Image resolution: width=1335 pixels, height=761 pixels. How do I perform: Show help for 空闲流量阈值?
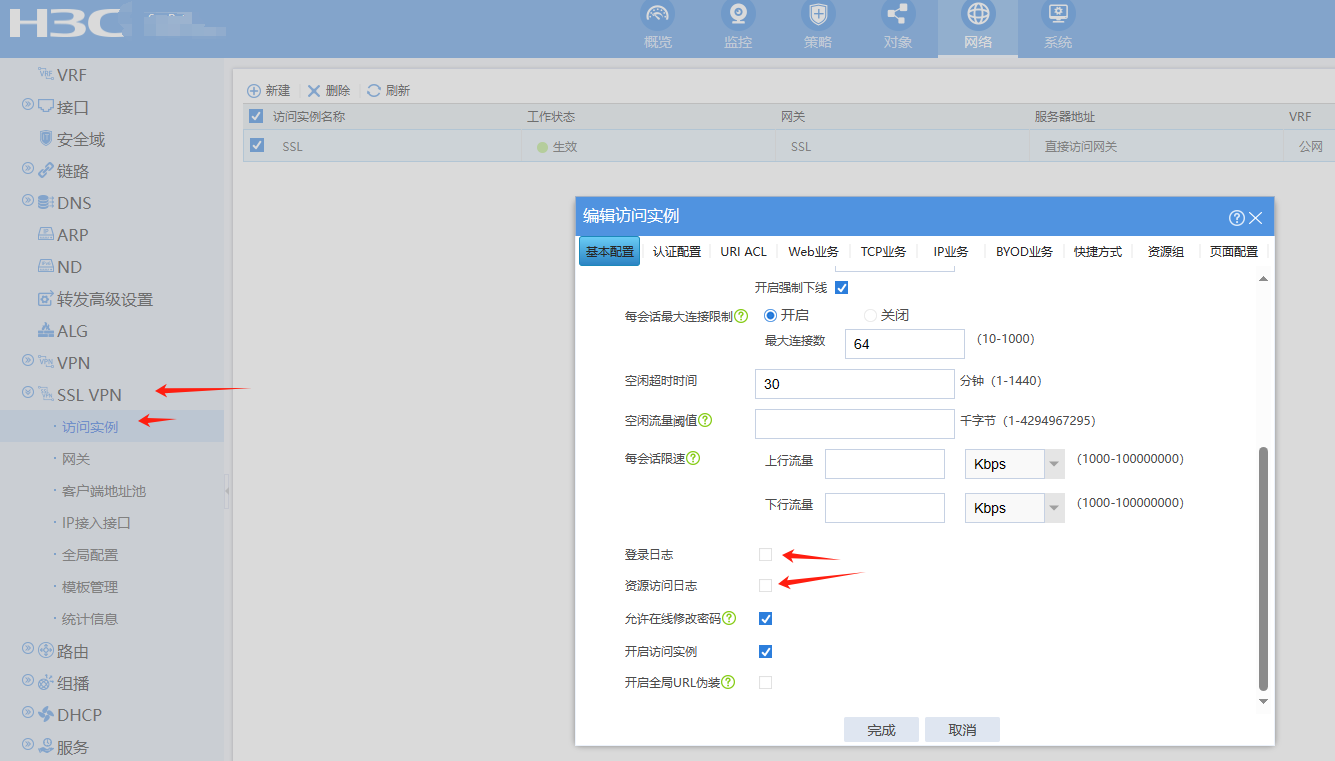[x=705, y=420]
